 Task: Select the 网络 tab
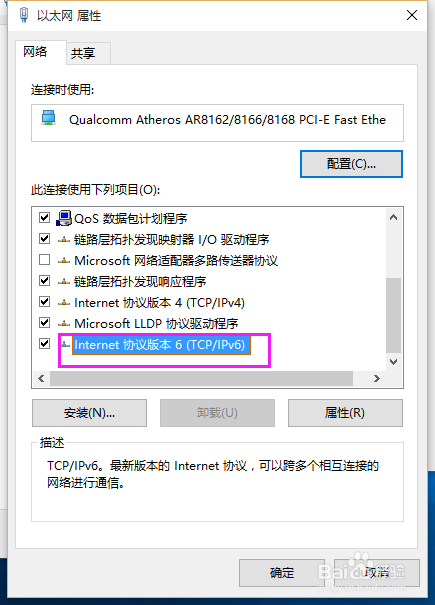pyautogui.click(x=35, y=51)
